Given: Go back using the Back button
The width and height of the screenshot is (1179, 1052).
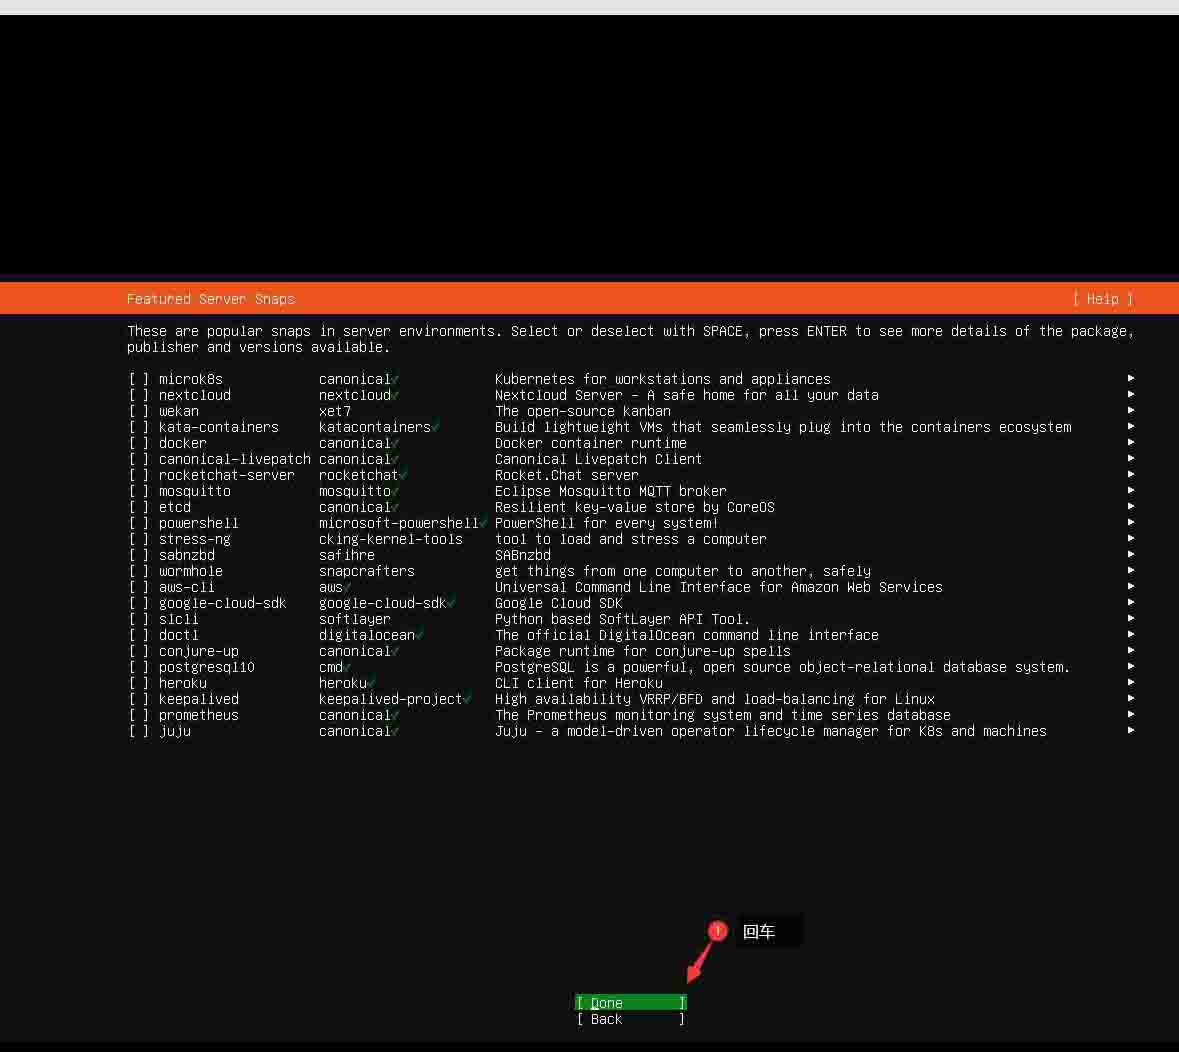Looking at the screenshot, I should (631, 1019).
